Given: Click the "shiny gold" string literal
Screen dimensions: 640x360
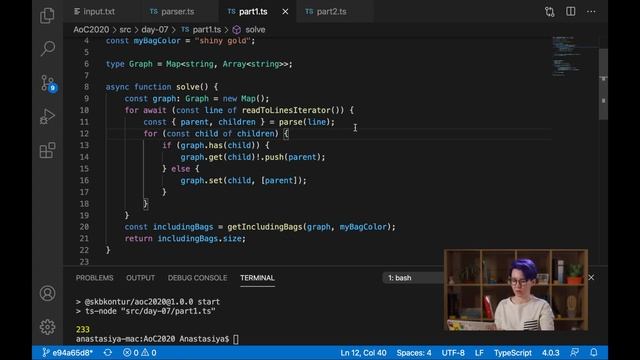Looking at the screenshot, I should (x=222, y=41).
